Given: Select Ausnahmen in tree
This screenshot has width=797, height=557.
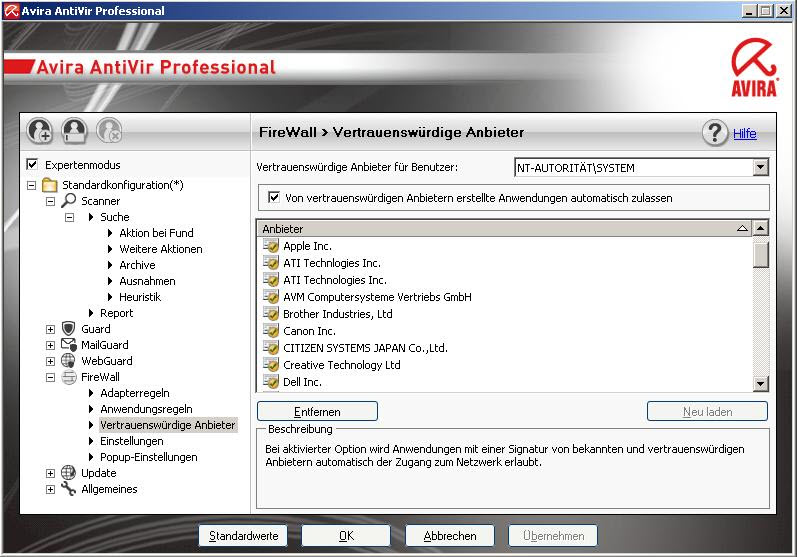Looking at the screenshot, I should click(147, 281).
